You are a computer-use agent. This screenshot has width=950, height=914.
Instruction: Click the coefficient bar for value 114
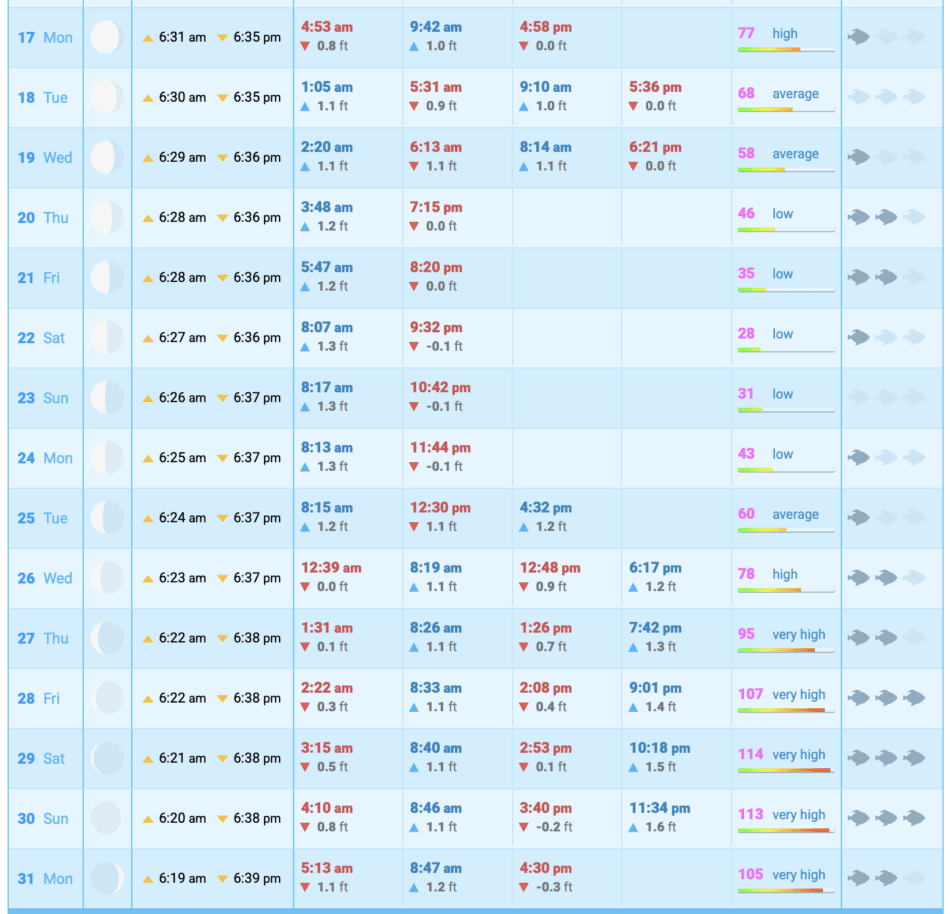pos(785,770)
